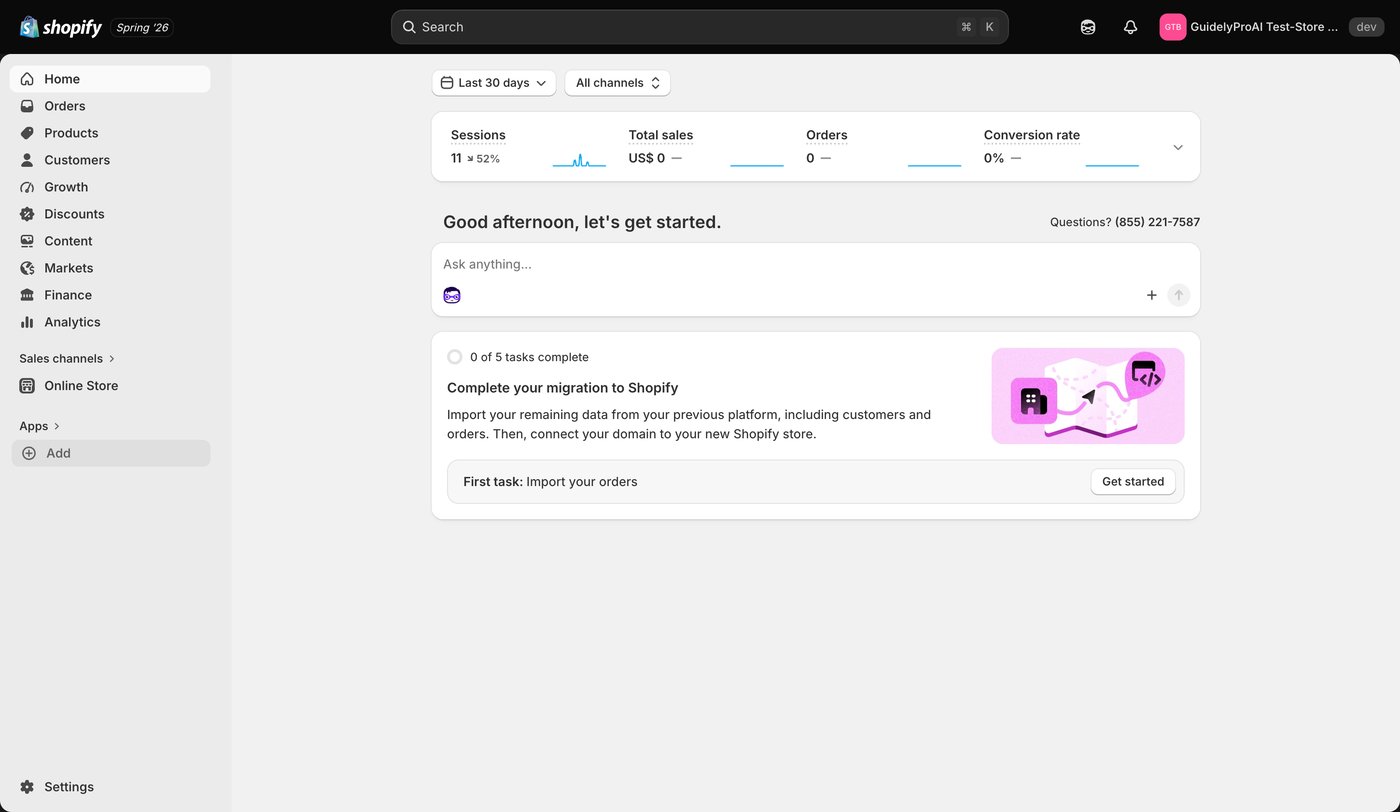The image size is (1400, 812).
Task: Open the Sidekick assistant icon in top bar
Action: point(1088,27)
